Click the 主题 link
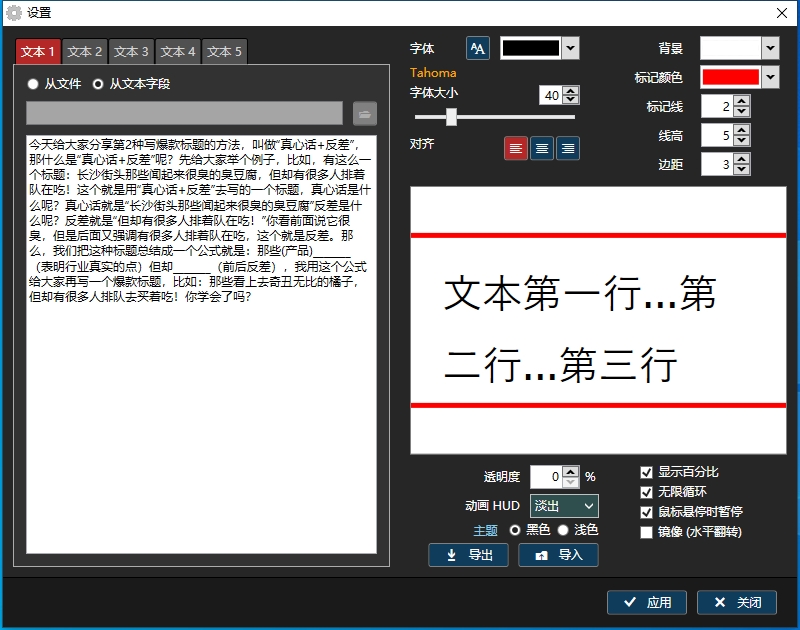Viewport: 800px width, 630px height. tap(484, 531)
